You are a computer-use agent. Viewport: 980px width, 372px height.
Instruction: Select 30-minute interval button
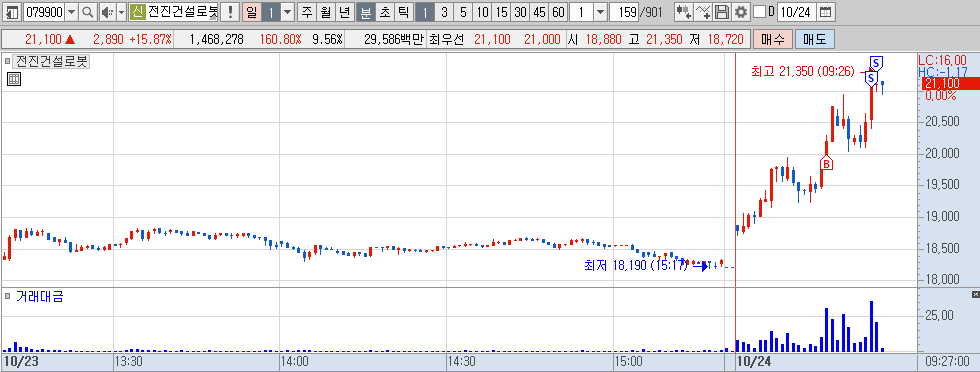coord(520,12)
